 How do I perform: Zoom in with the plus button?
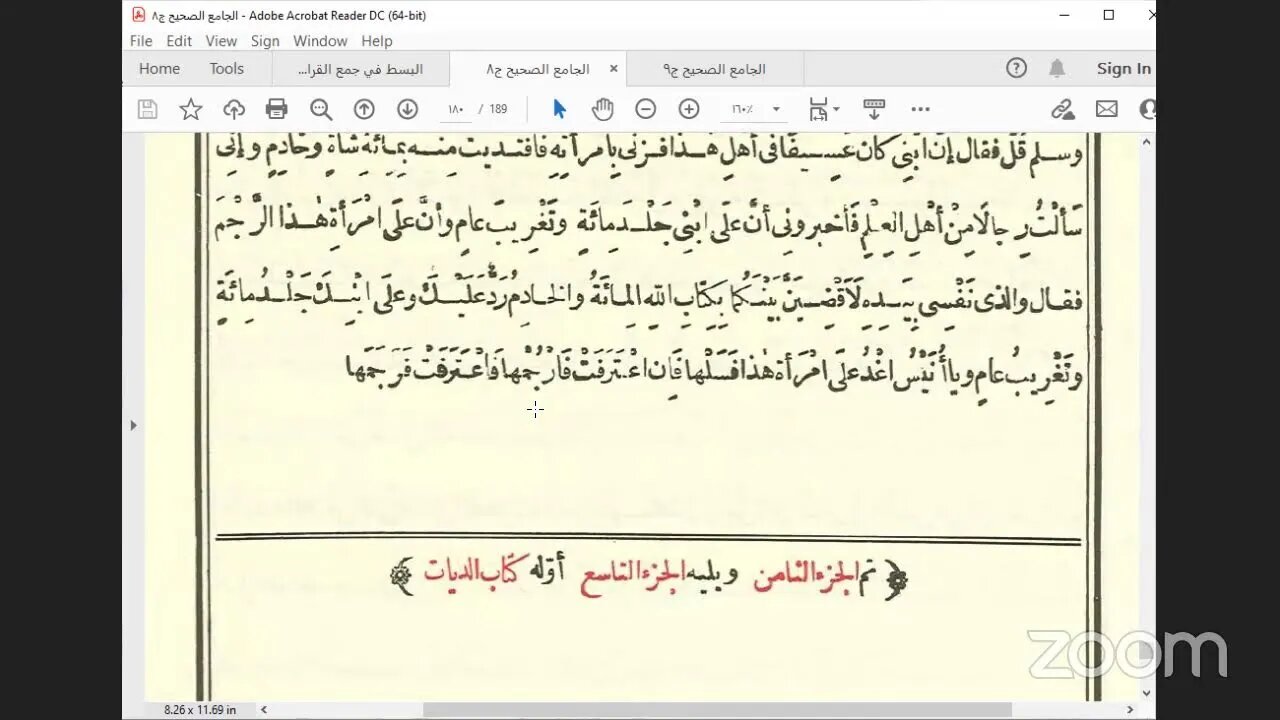click(689, 109)
